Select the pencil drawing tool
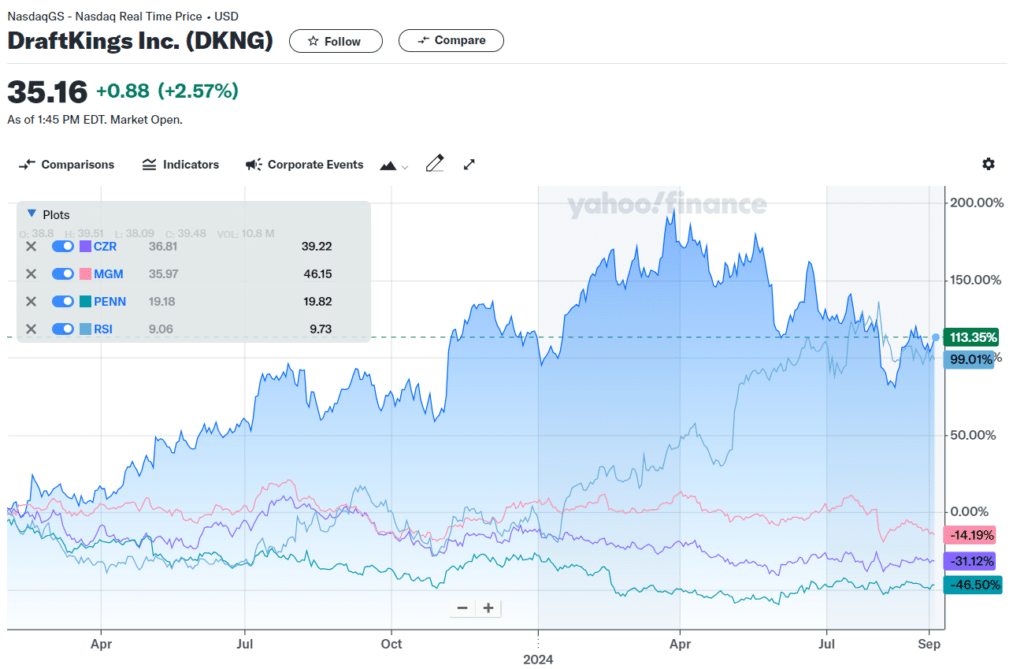The image size is (1024, 669). (435, 163)
